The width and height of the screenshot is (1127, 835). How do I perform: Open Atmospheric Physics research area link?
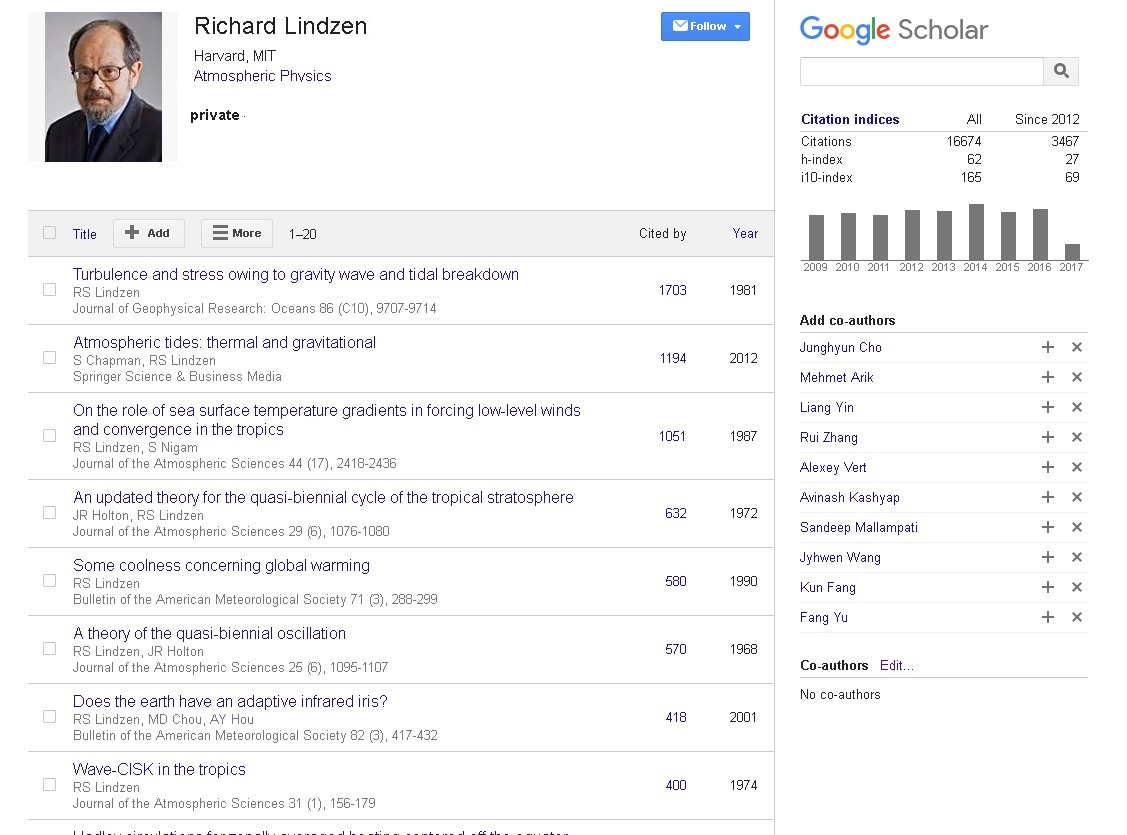point(262,76)
